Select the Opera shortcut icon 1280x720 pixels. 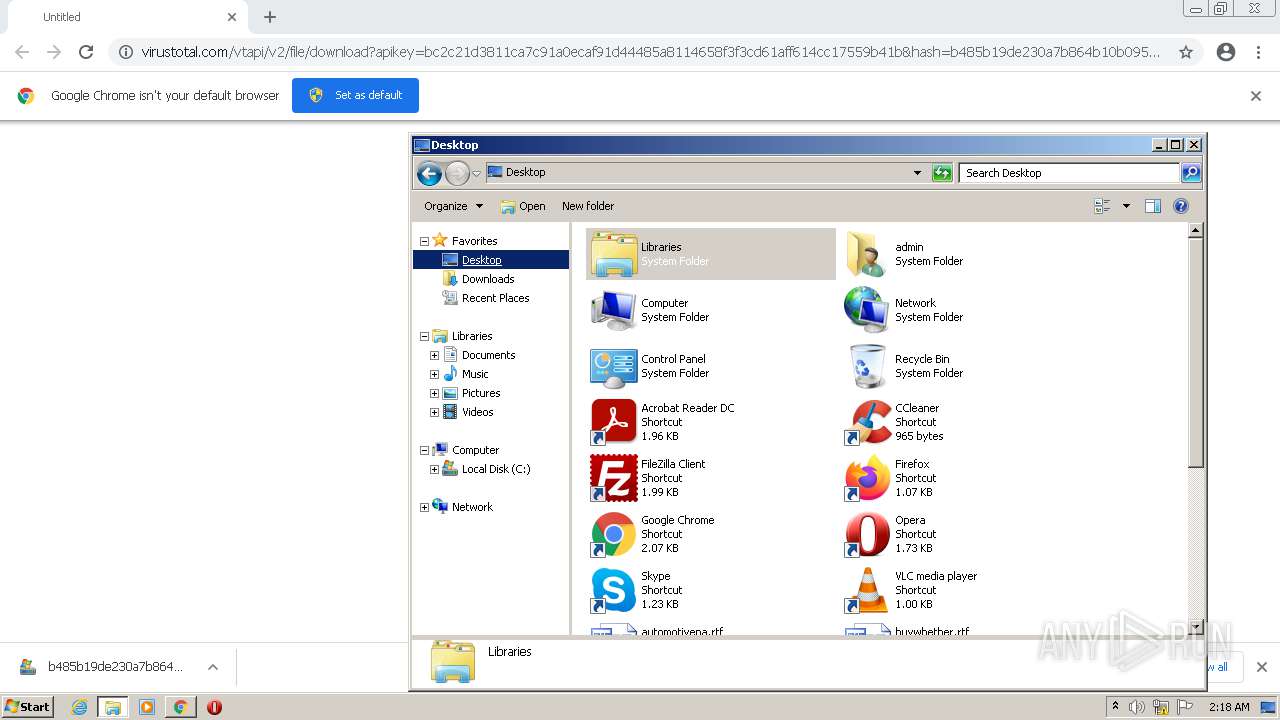pyautogui.click(x=867, y=534)
